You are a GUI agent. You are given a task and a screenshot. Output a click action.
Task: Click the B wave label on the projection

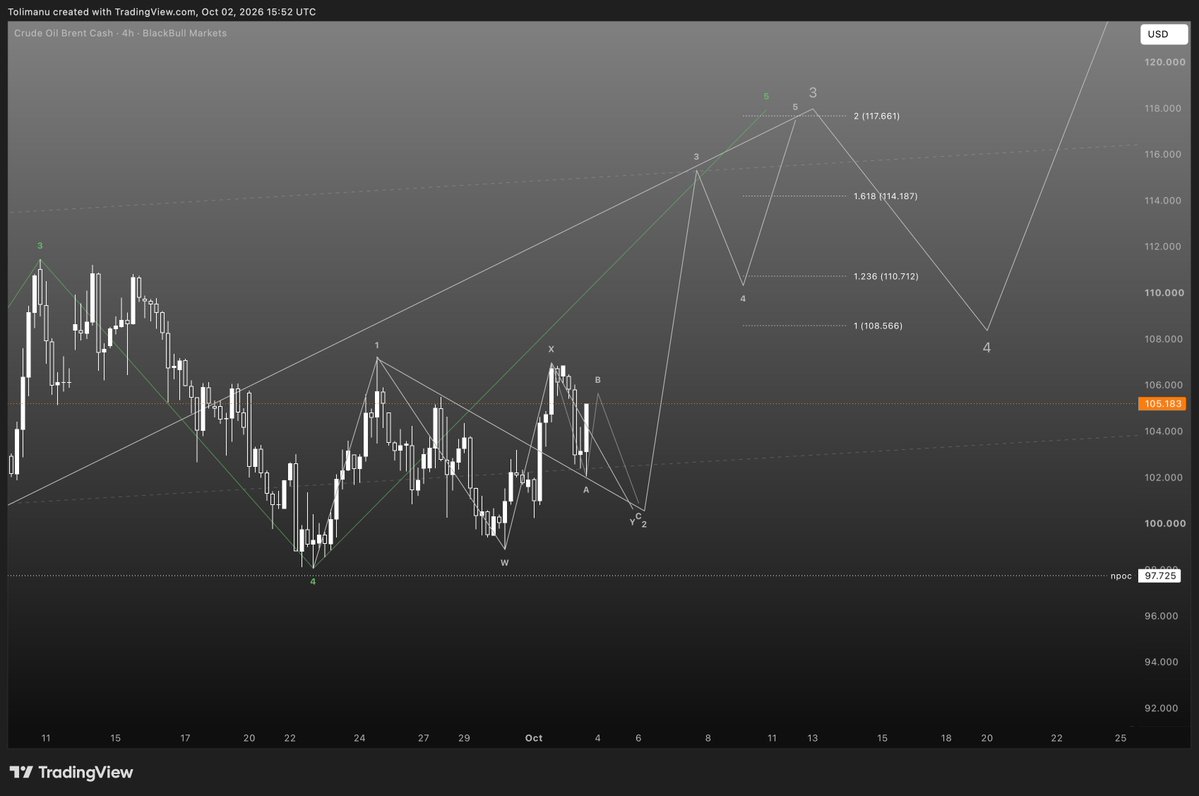point(598,380)
